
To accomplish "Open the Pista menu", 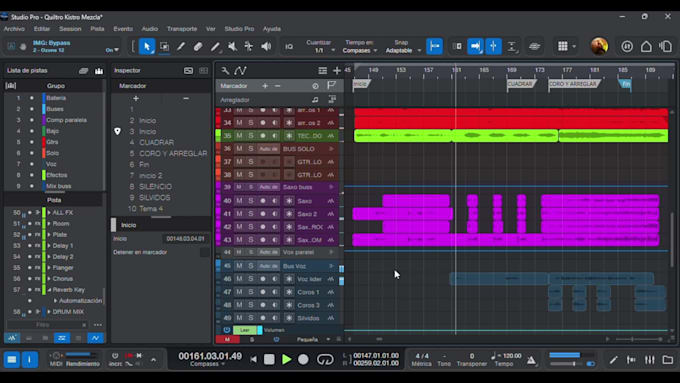I will tap(97, 29).
